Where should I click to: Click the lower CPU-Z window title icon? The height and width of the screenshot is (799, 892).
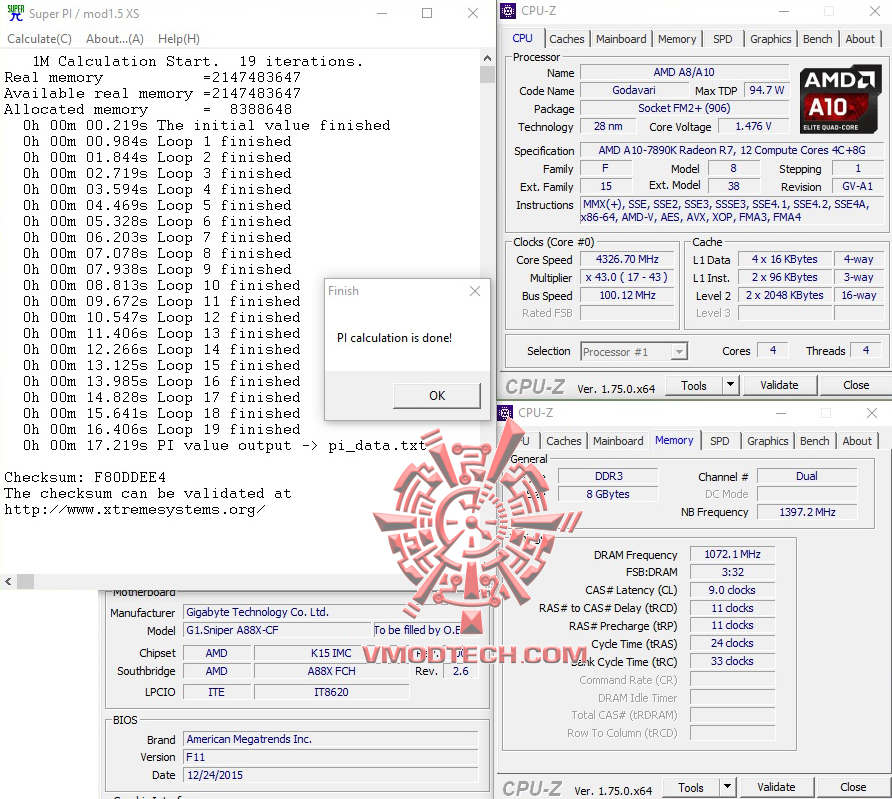pyautogui.click(x=505, y=413)
